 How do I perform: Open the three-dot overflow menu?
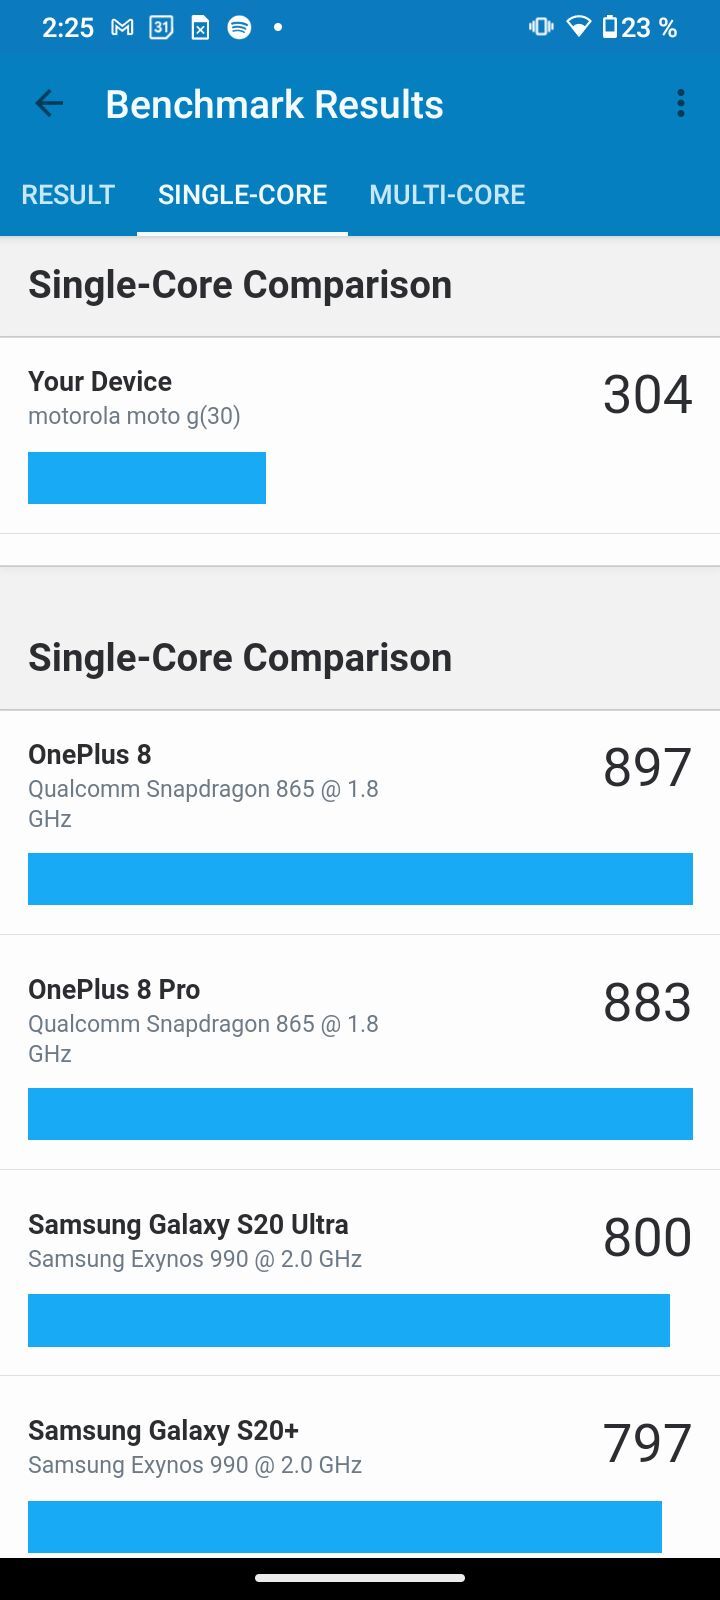click(681, 104)
